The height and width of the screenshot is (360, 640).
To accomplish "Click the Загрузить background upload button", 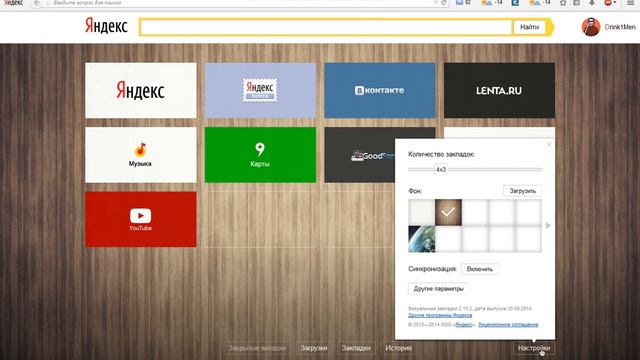I will [522, 191].
